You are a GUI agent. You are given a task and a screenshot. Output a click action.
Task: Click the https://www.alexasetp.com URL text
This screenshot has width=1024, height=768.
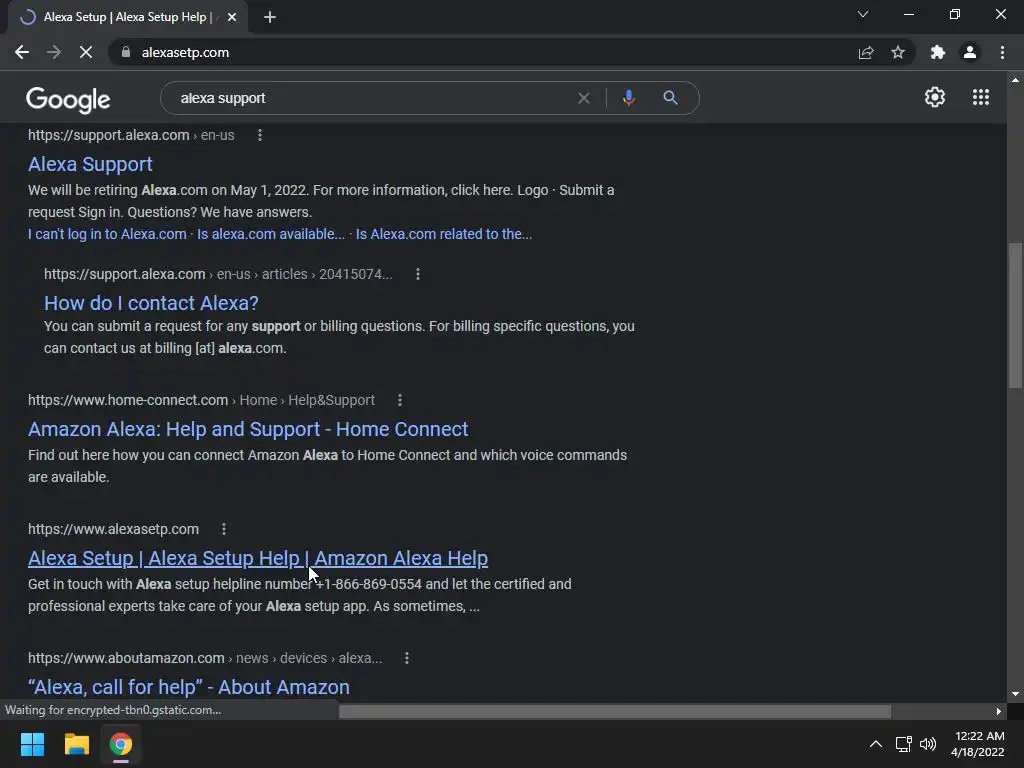point(114,529)
